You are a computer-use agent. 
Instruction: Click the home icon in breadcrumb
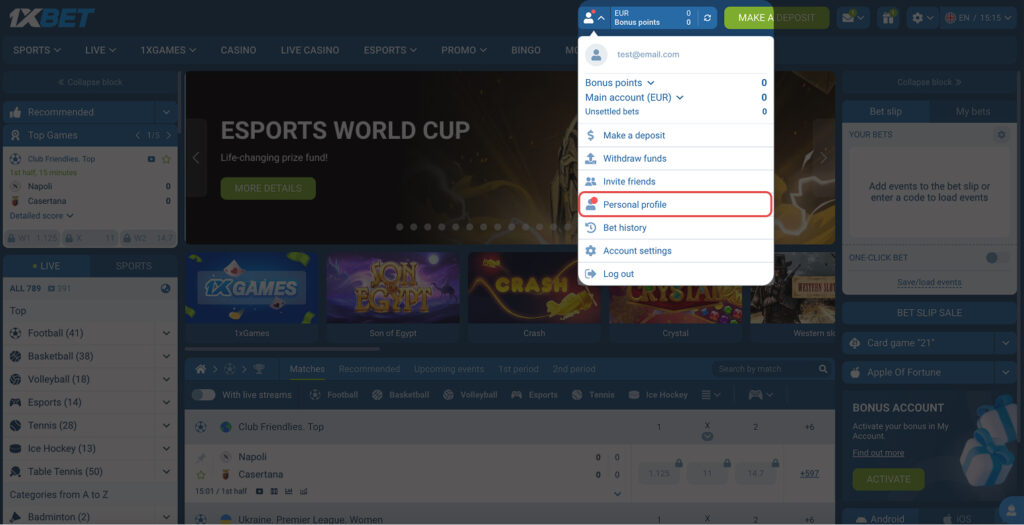(201, 369)
